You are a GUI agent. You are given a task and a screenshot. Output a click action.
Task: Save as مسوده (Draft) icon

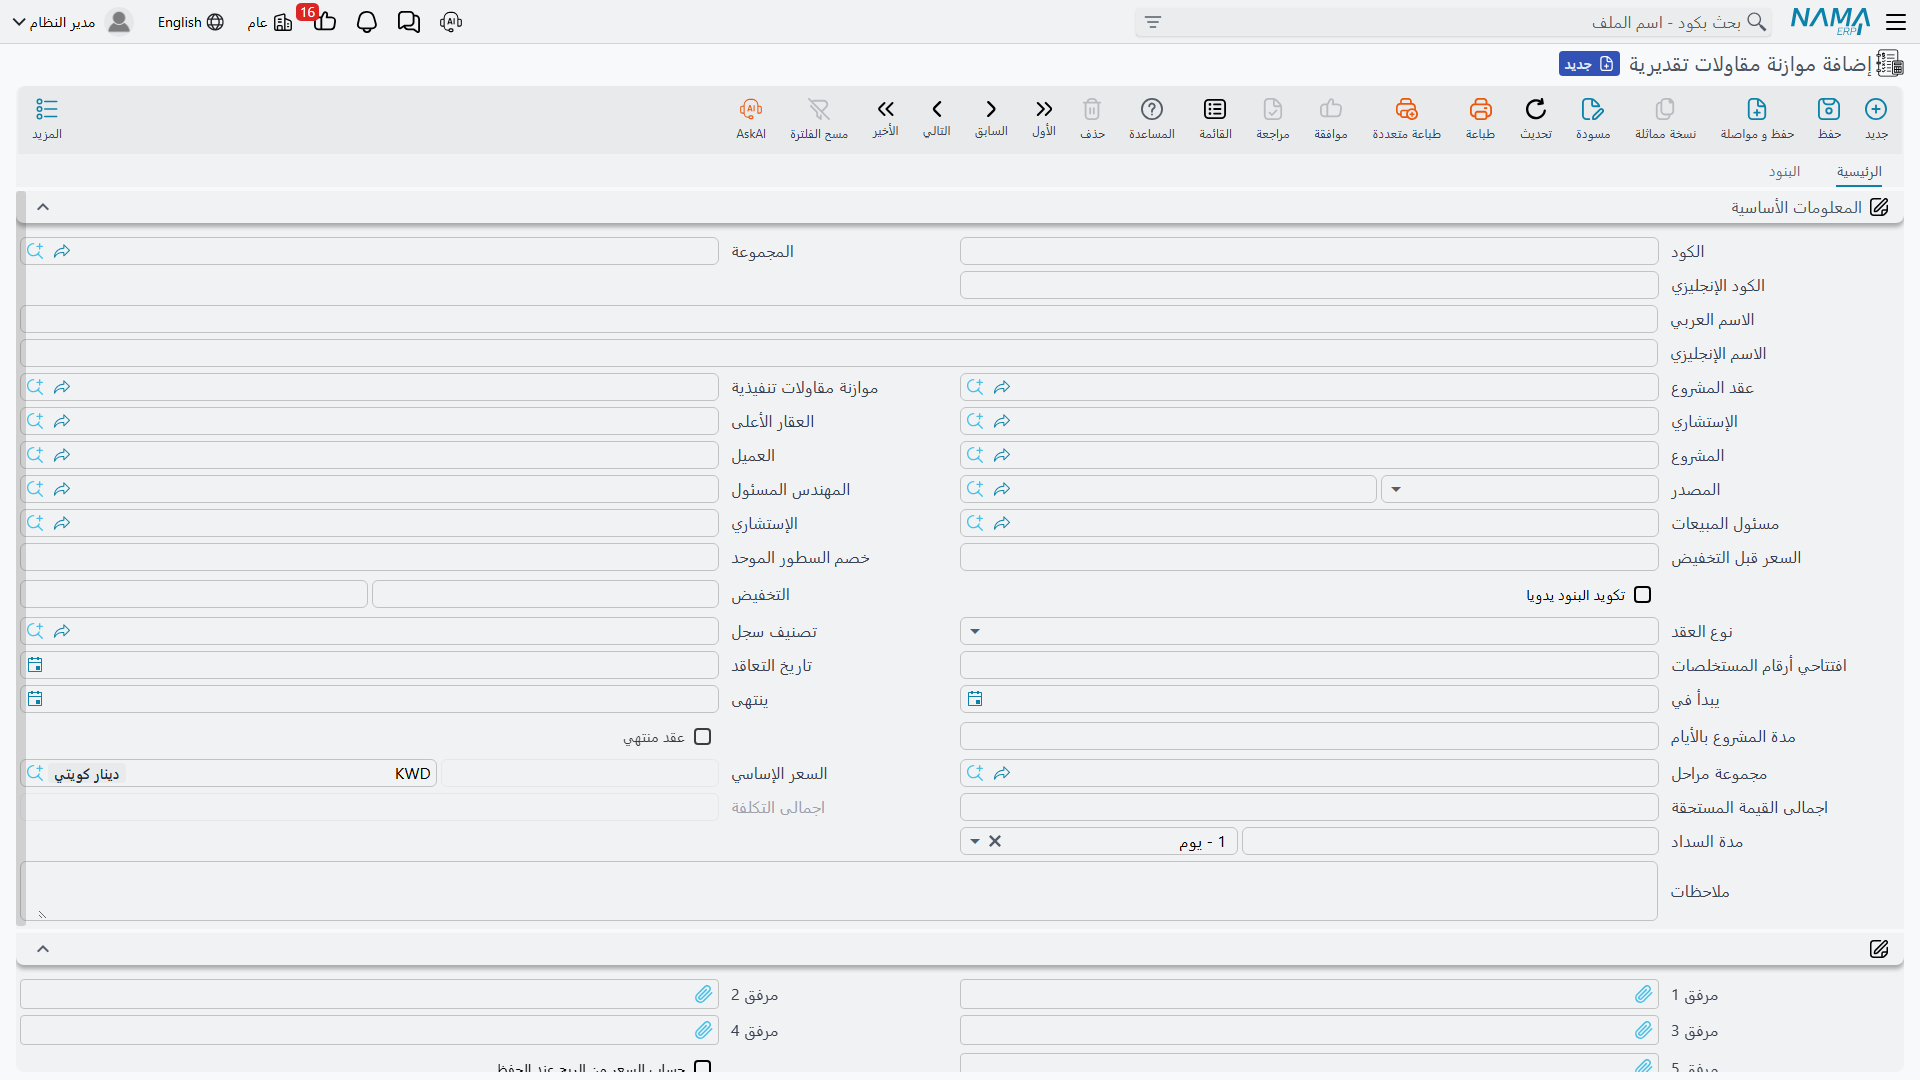(x=1593, y=109)
